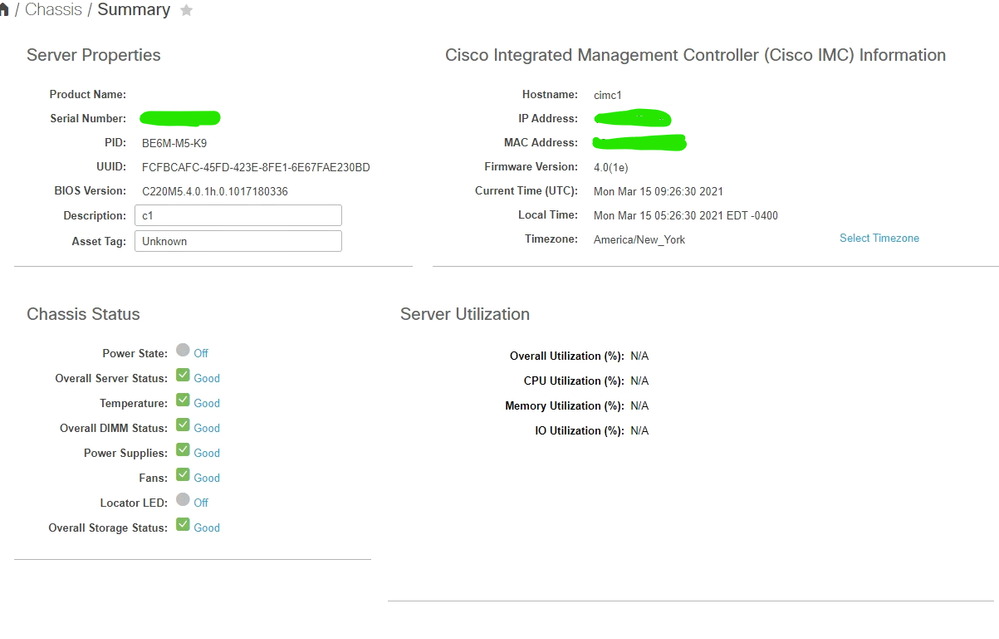999x639 pixels.
Task: Click the IP Address label
Action: (548, 118)
